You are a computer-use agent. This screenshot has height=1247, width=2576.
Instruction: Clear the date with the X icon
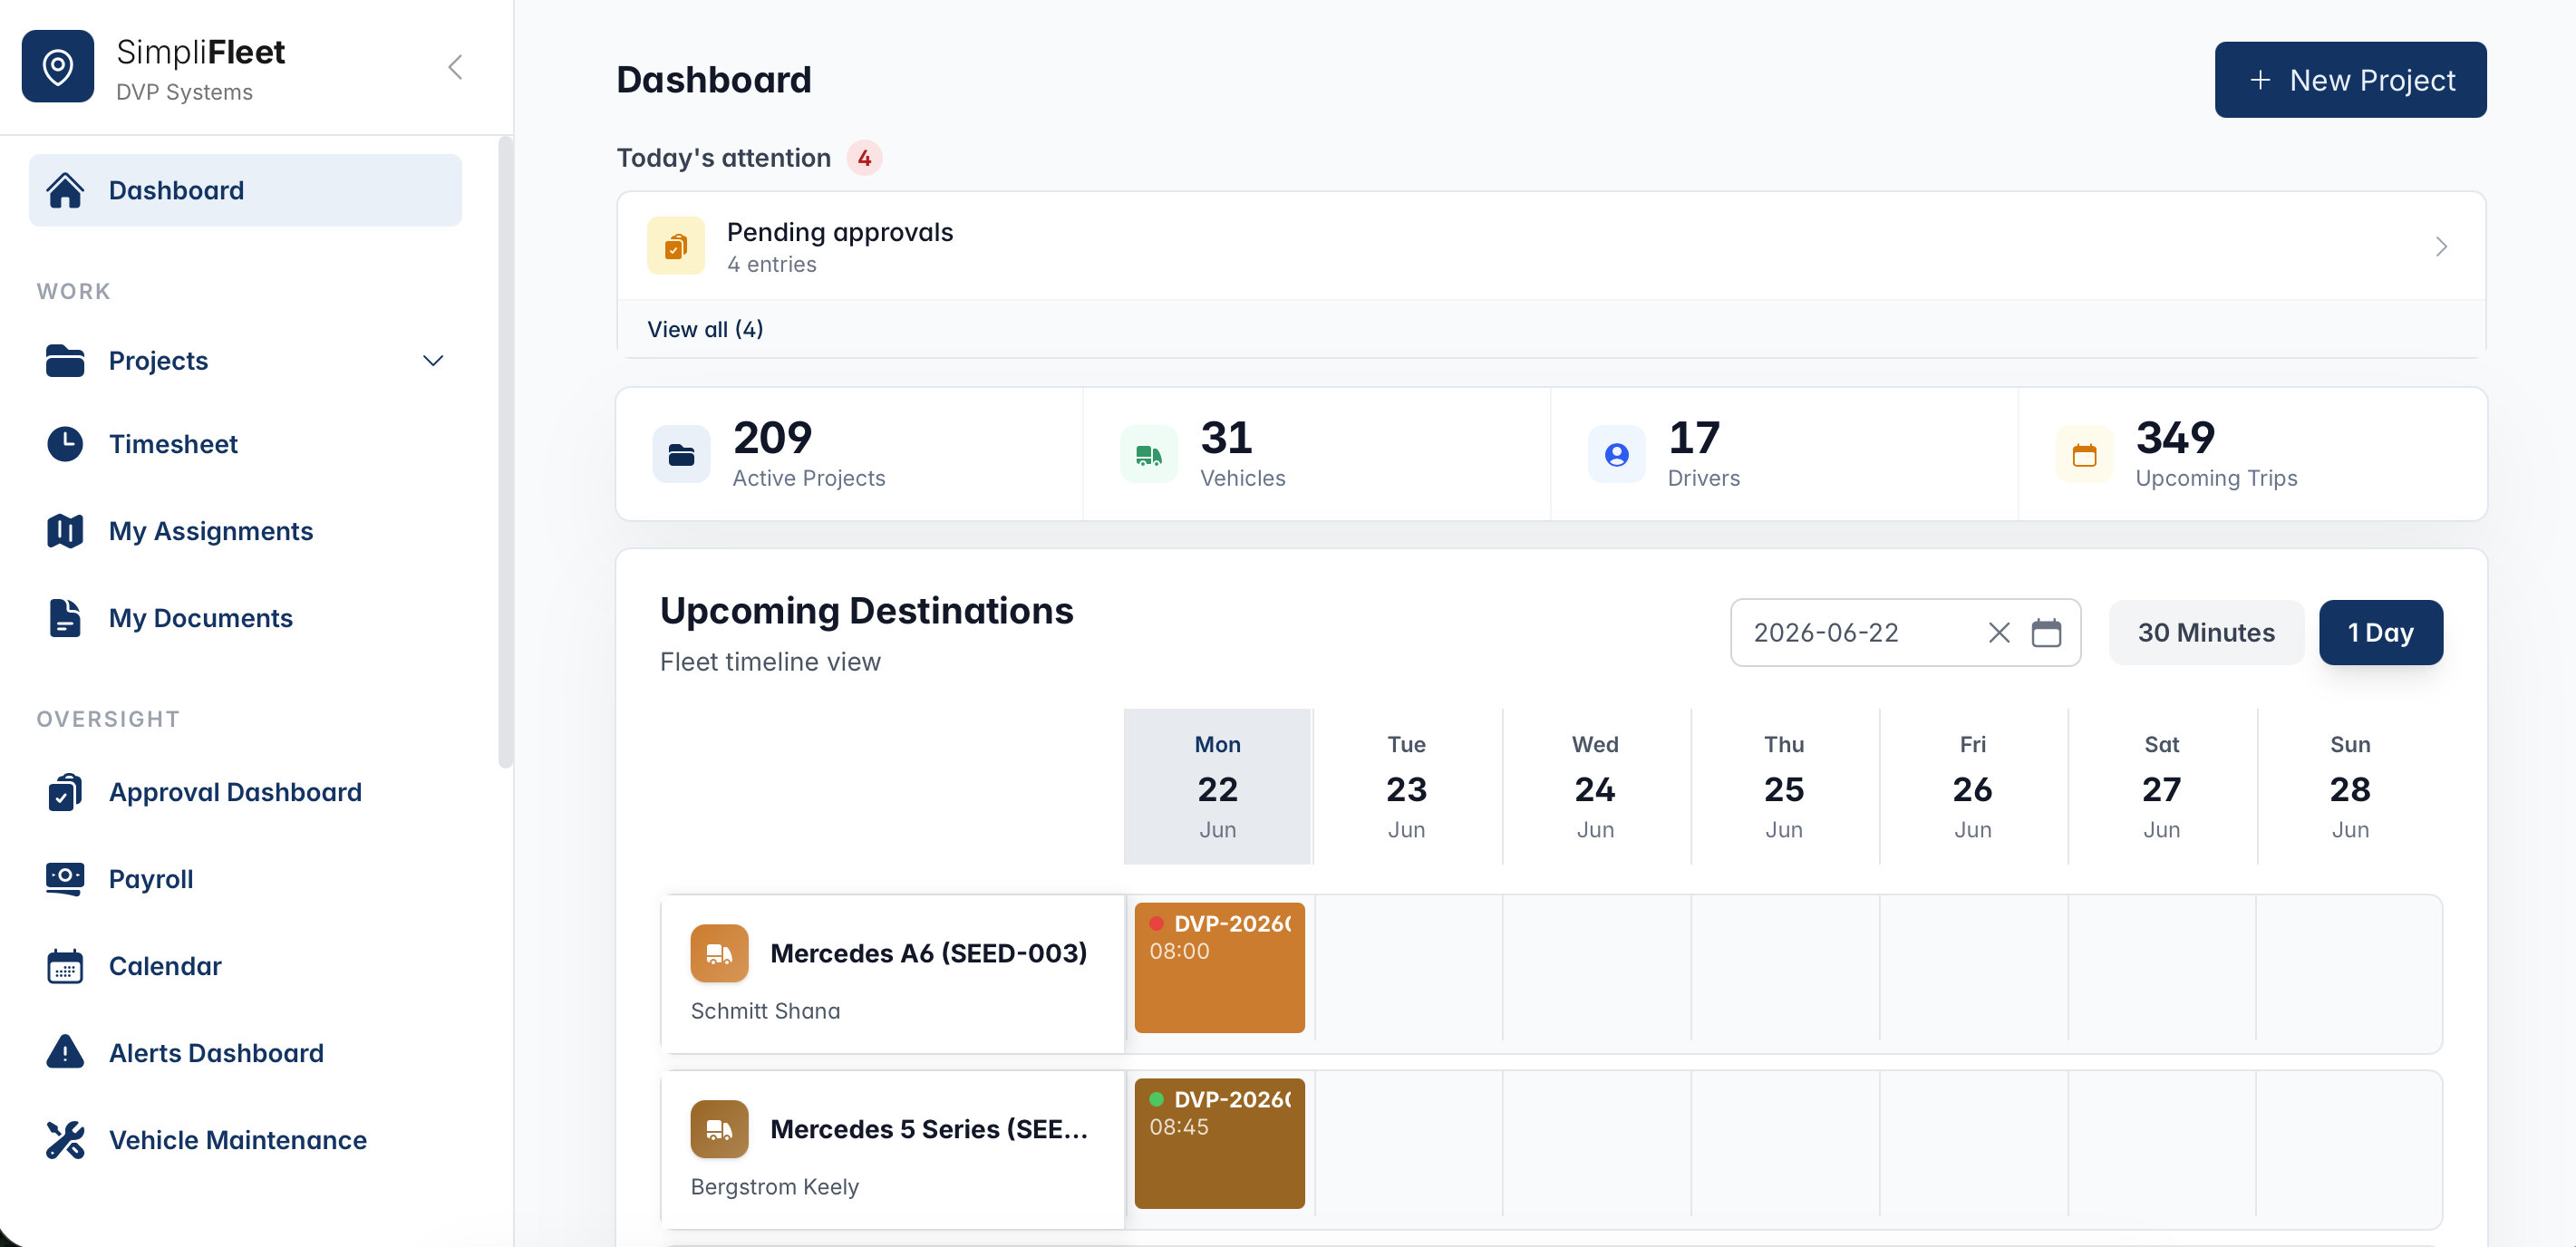click(1999, 632)
